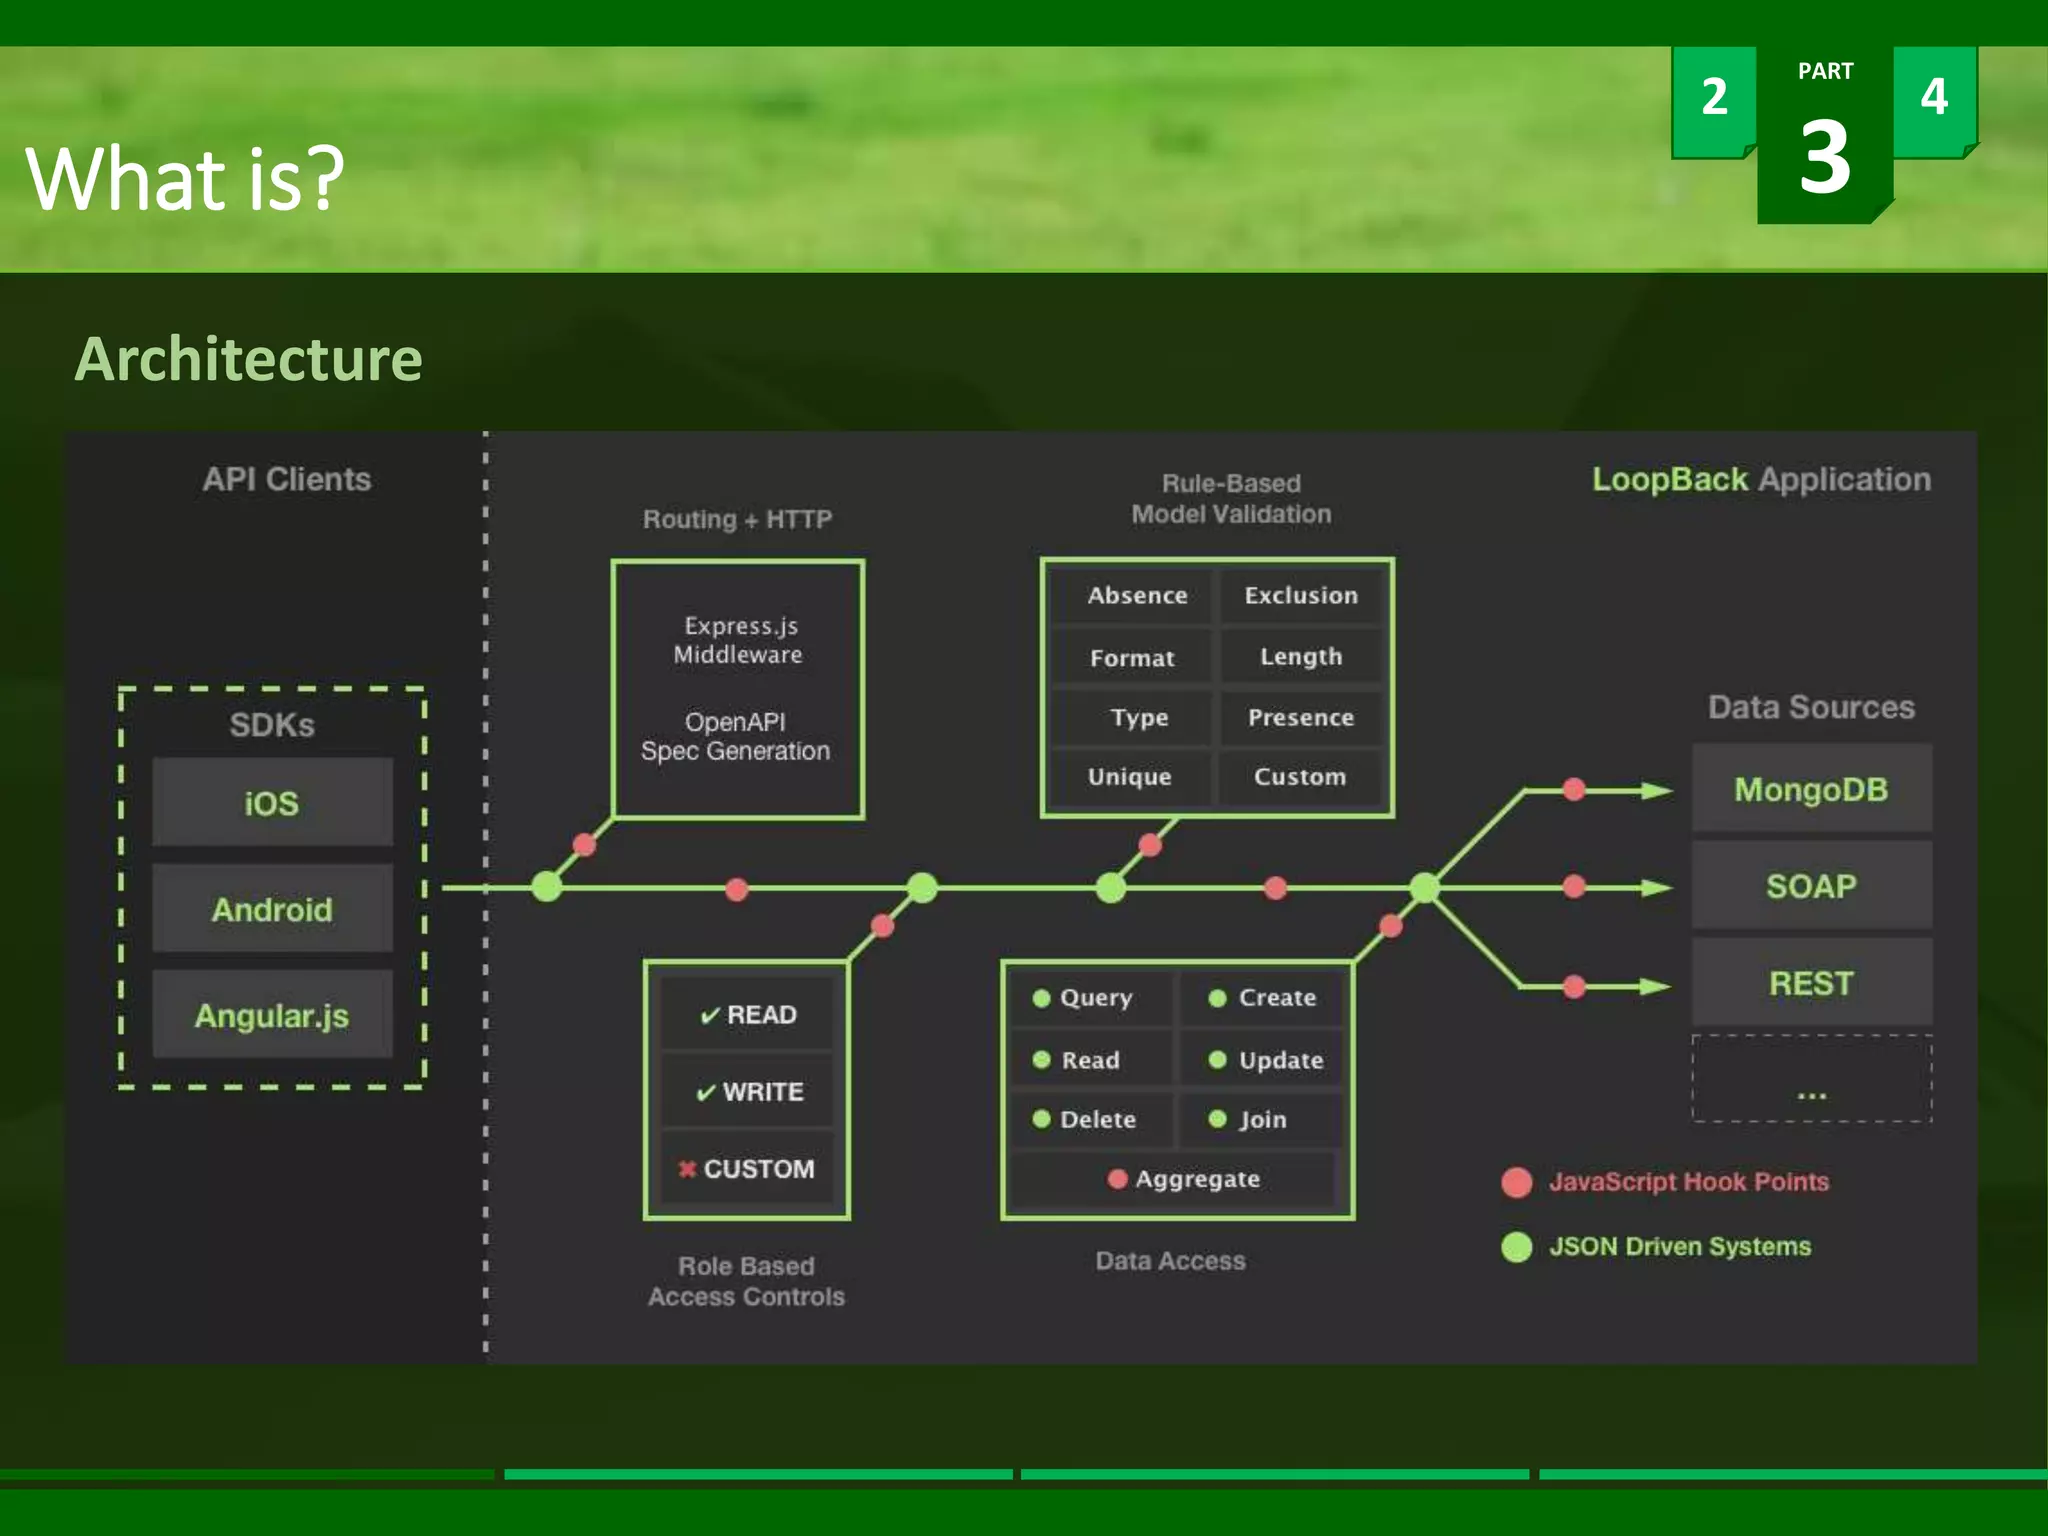2048x1536 pixels.
Task: Click the part 2 navigation tab
Action: 1714,101
